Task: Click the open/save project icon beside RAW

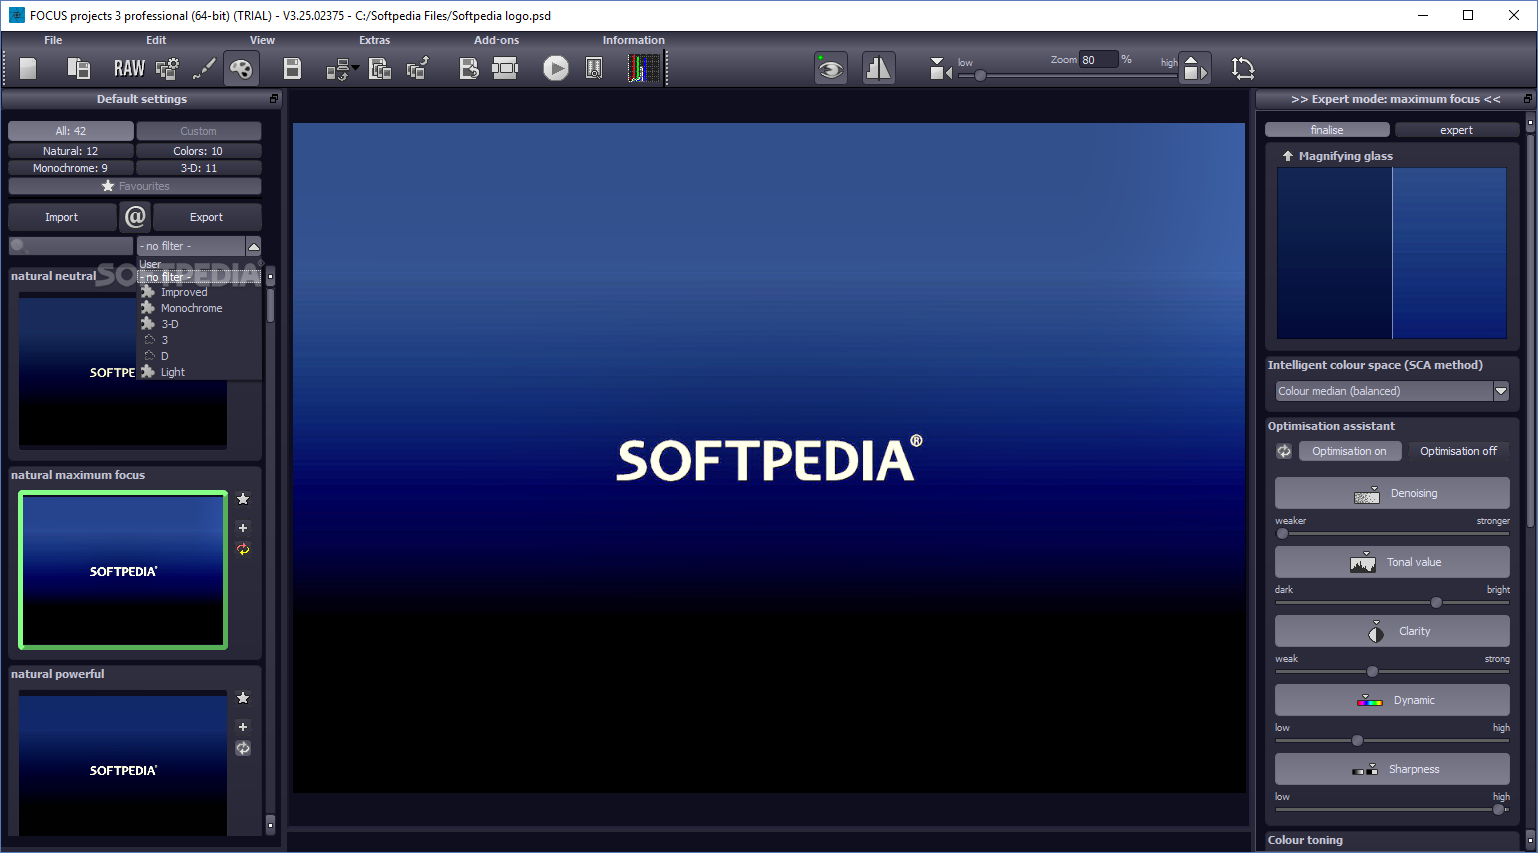Action: pos(78,68)
